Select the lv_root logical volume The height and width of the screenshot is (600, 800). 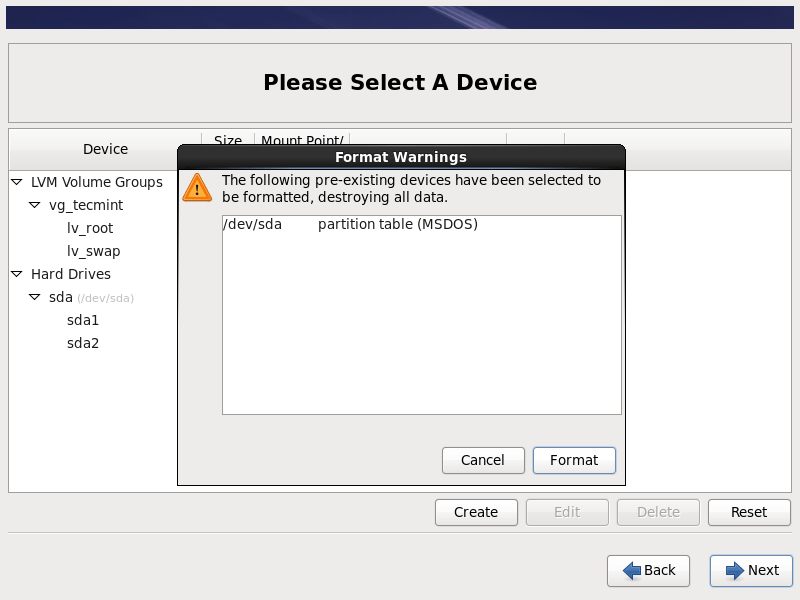(x=90, y=228)
